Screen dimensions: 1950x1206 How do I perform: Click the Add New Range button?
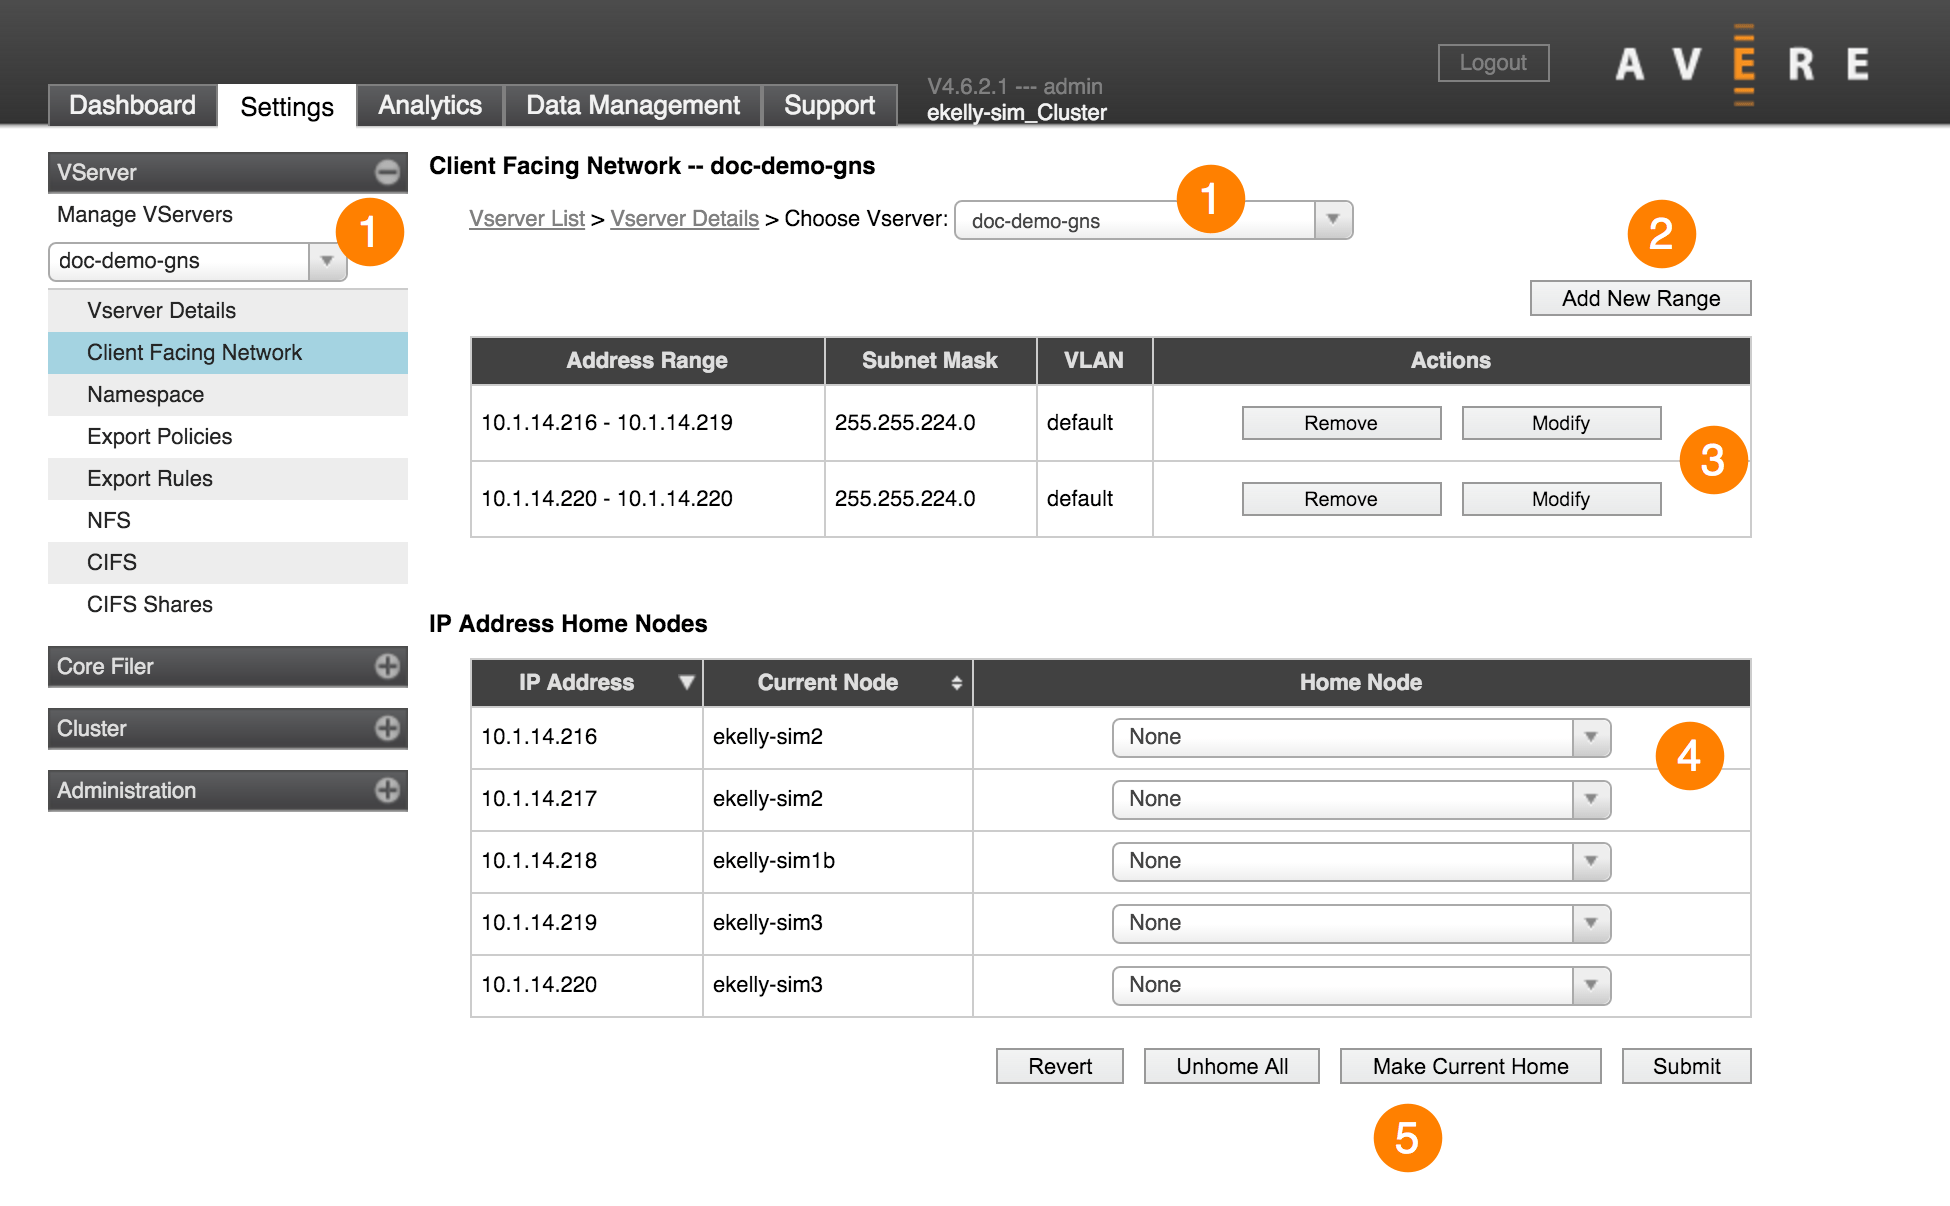click(1639, 297)
